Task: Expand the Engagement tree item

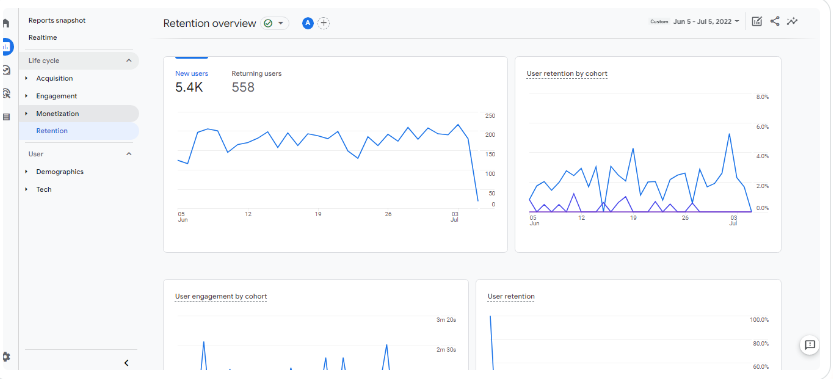Action: [x=27, y=96]
